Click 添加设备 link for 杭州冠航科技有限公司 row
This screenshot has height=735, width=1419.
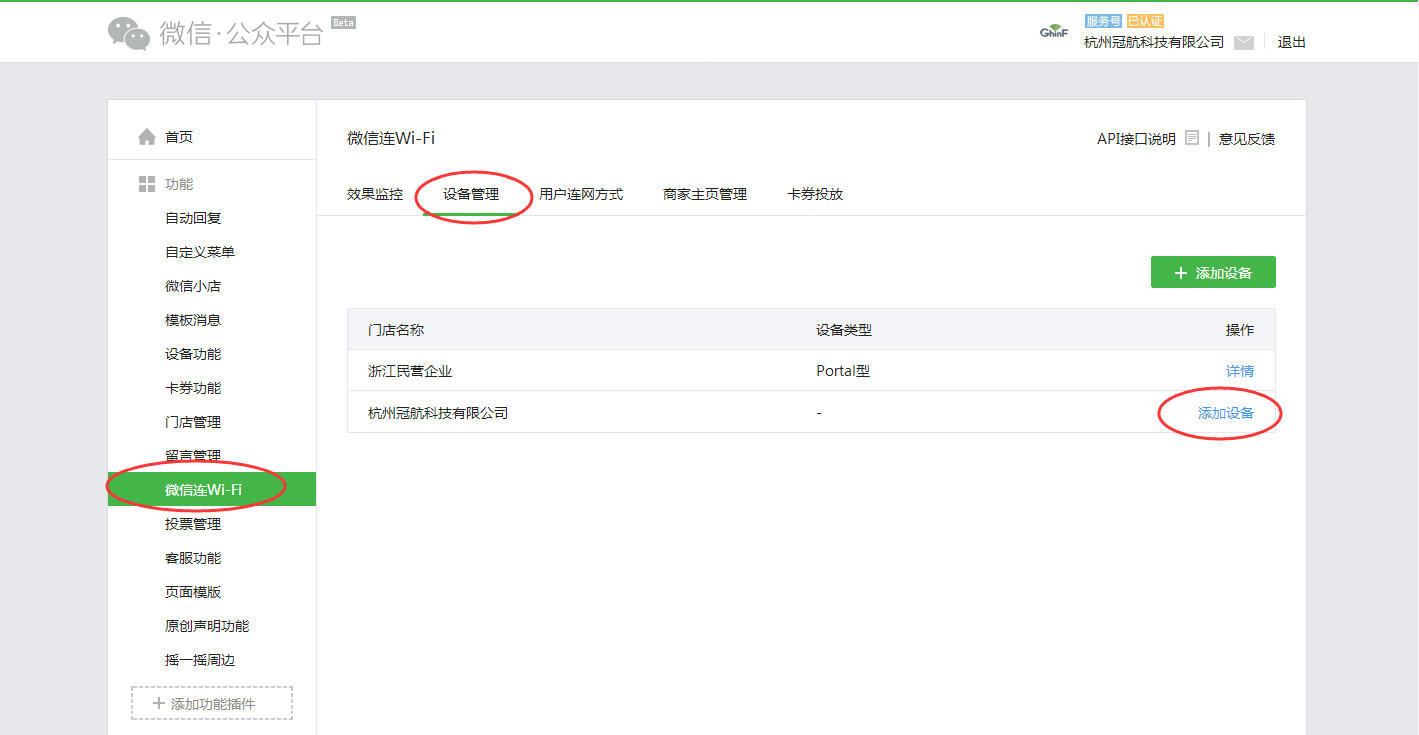[1225, 413]
